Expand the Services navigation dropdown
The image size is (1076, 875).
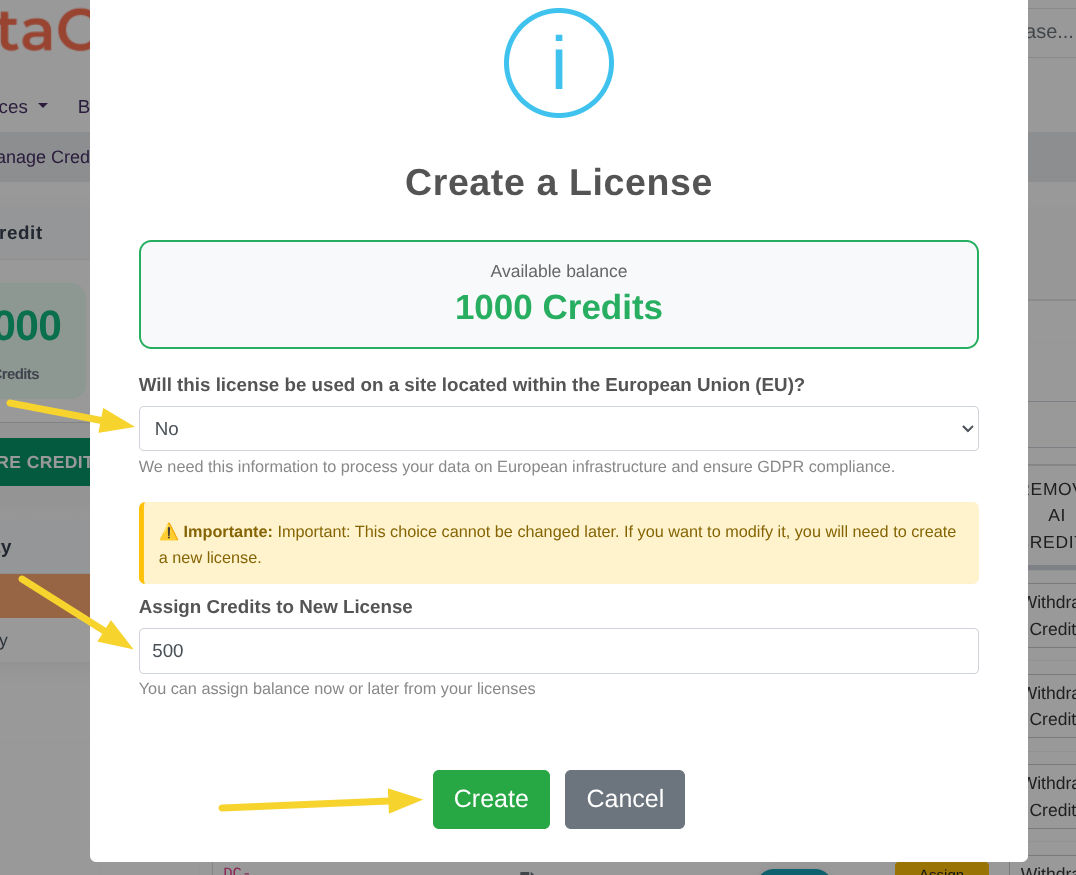(18, 106)
